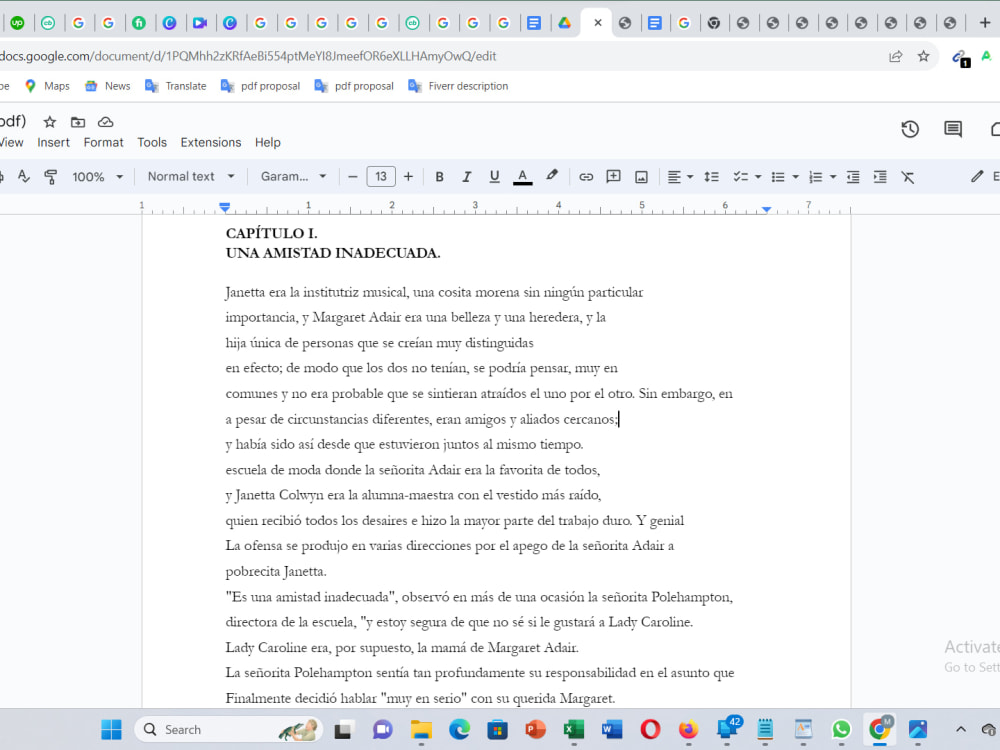1000x750 pixels.
Task: Open the text color picker
Action: click(x=522, y=177)
